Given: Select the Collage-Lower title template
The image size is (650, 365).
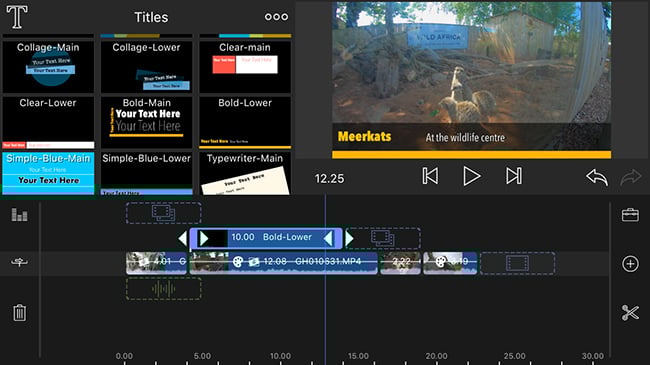Looking at the screenshot, I should coord(146,66).
